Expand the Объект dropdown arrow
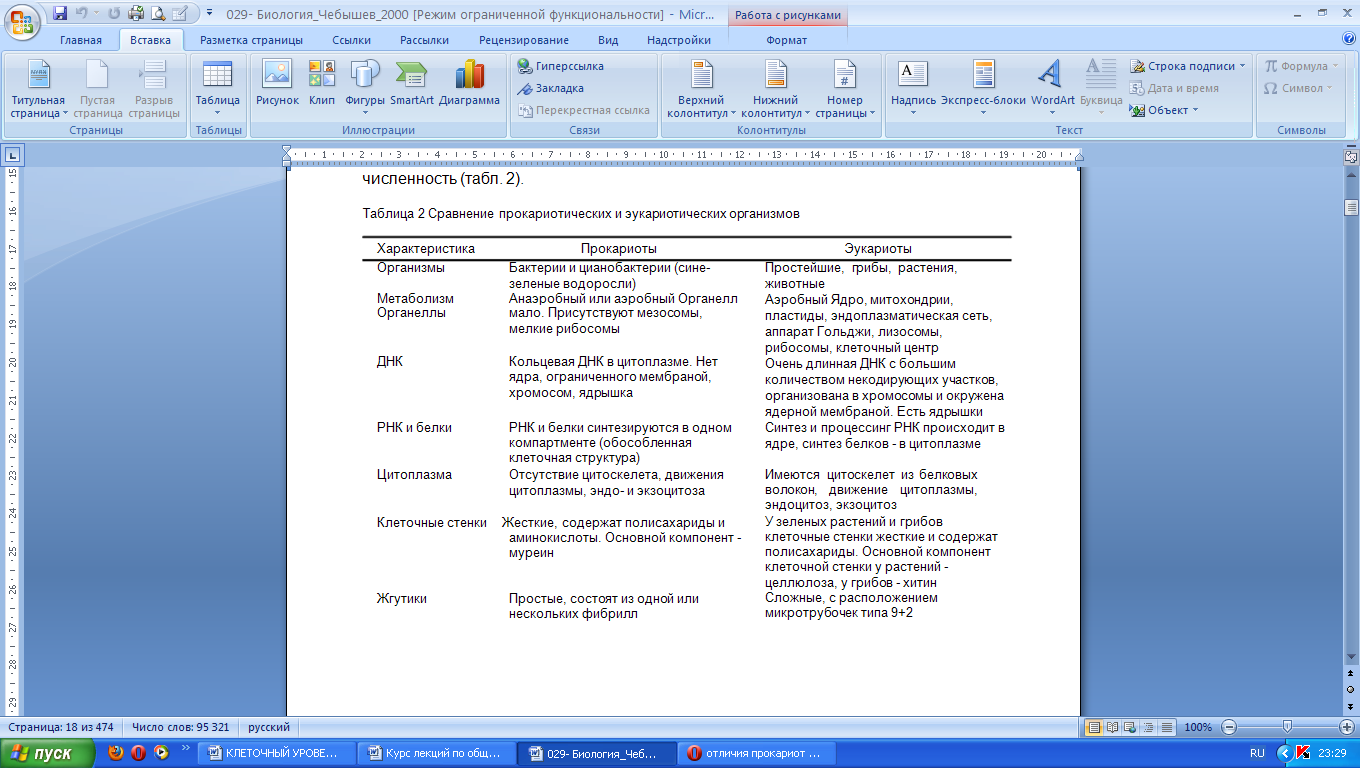Screen dimensions: 1360x768 (x=1196, y=110)
